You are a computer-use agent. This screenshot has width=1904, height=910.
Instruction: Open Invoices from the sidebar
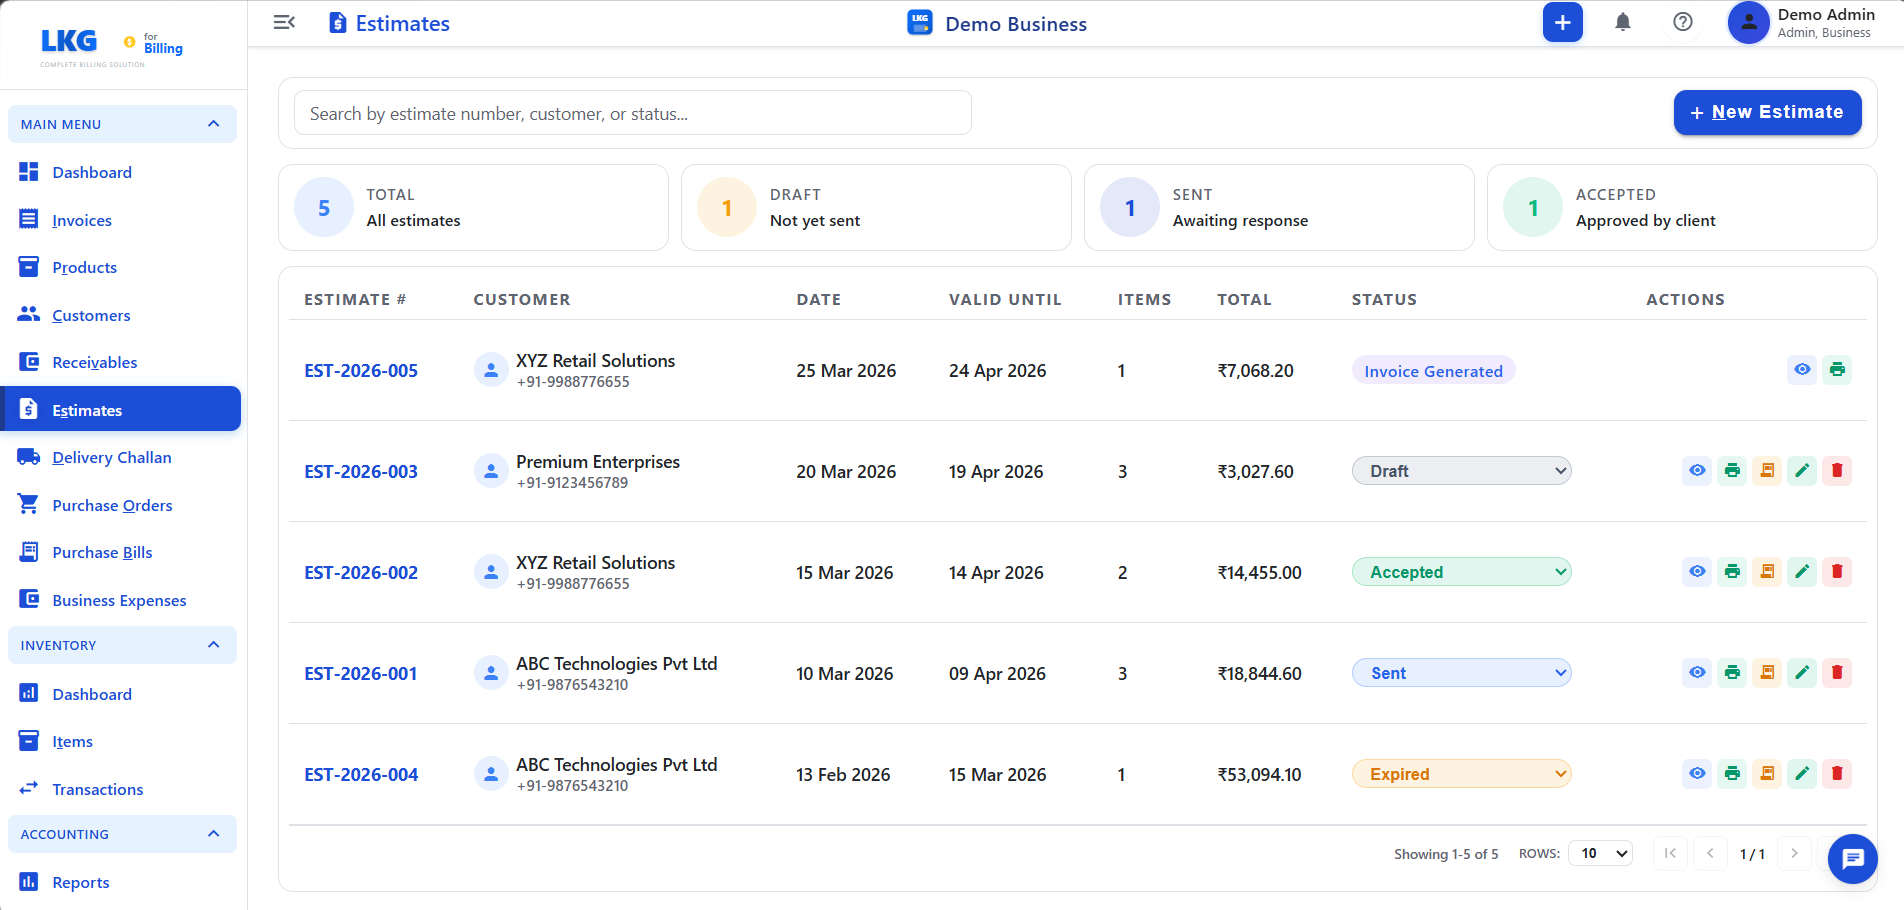pos(120,220)
